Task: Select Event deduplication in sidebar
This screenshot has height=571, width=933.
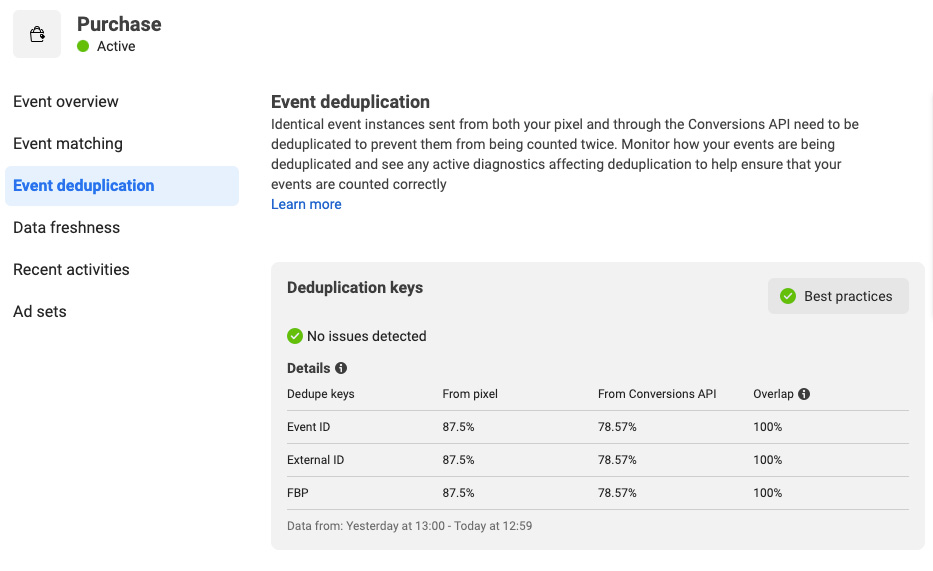Action: [x=122, y=186]
